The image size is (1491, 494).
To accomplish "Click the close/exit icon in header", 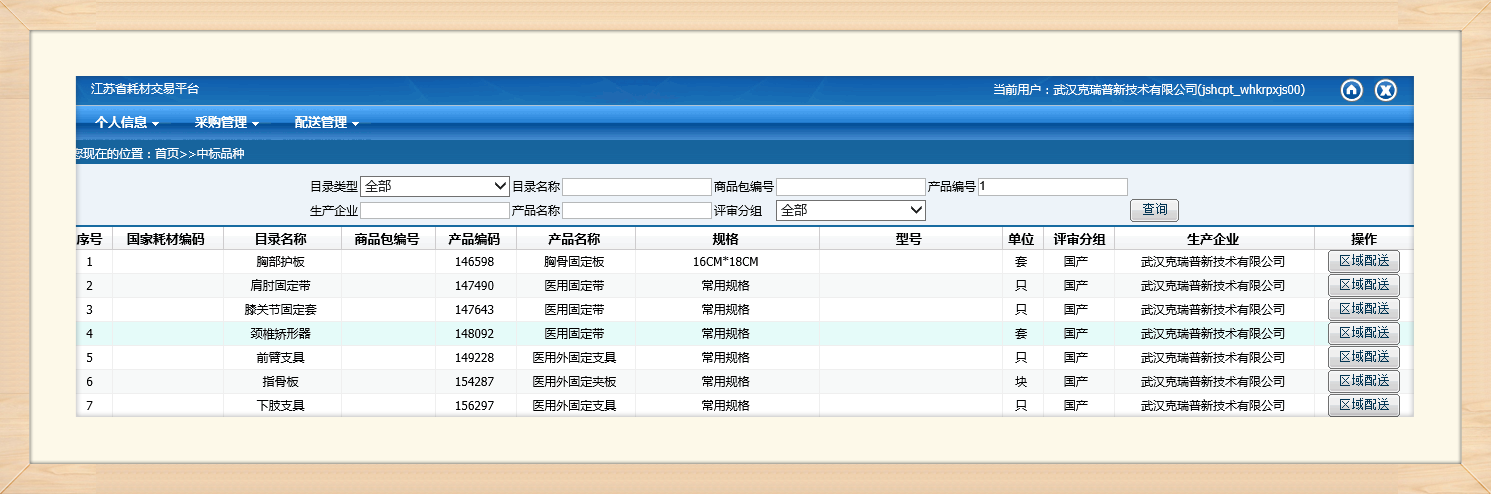I will [x=1385, y=91].
